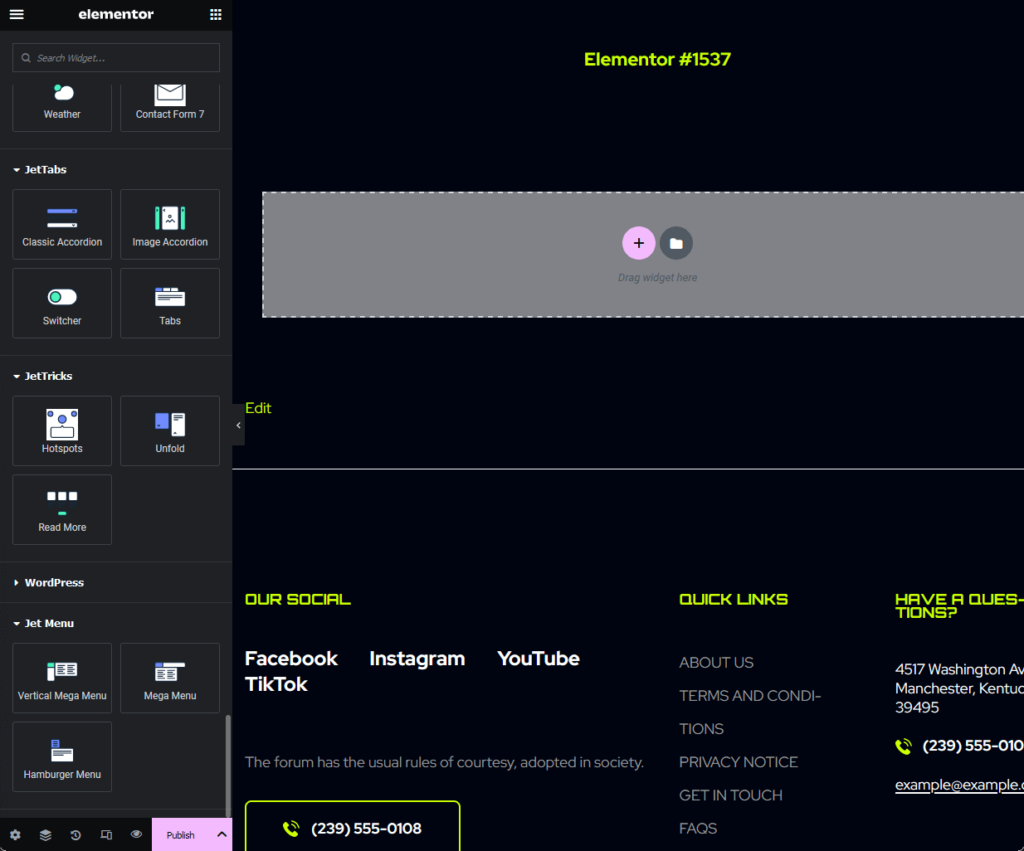Open save options arrow beside Publish
The image size is (1024, 851).
point(221,835)
